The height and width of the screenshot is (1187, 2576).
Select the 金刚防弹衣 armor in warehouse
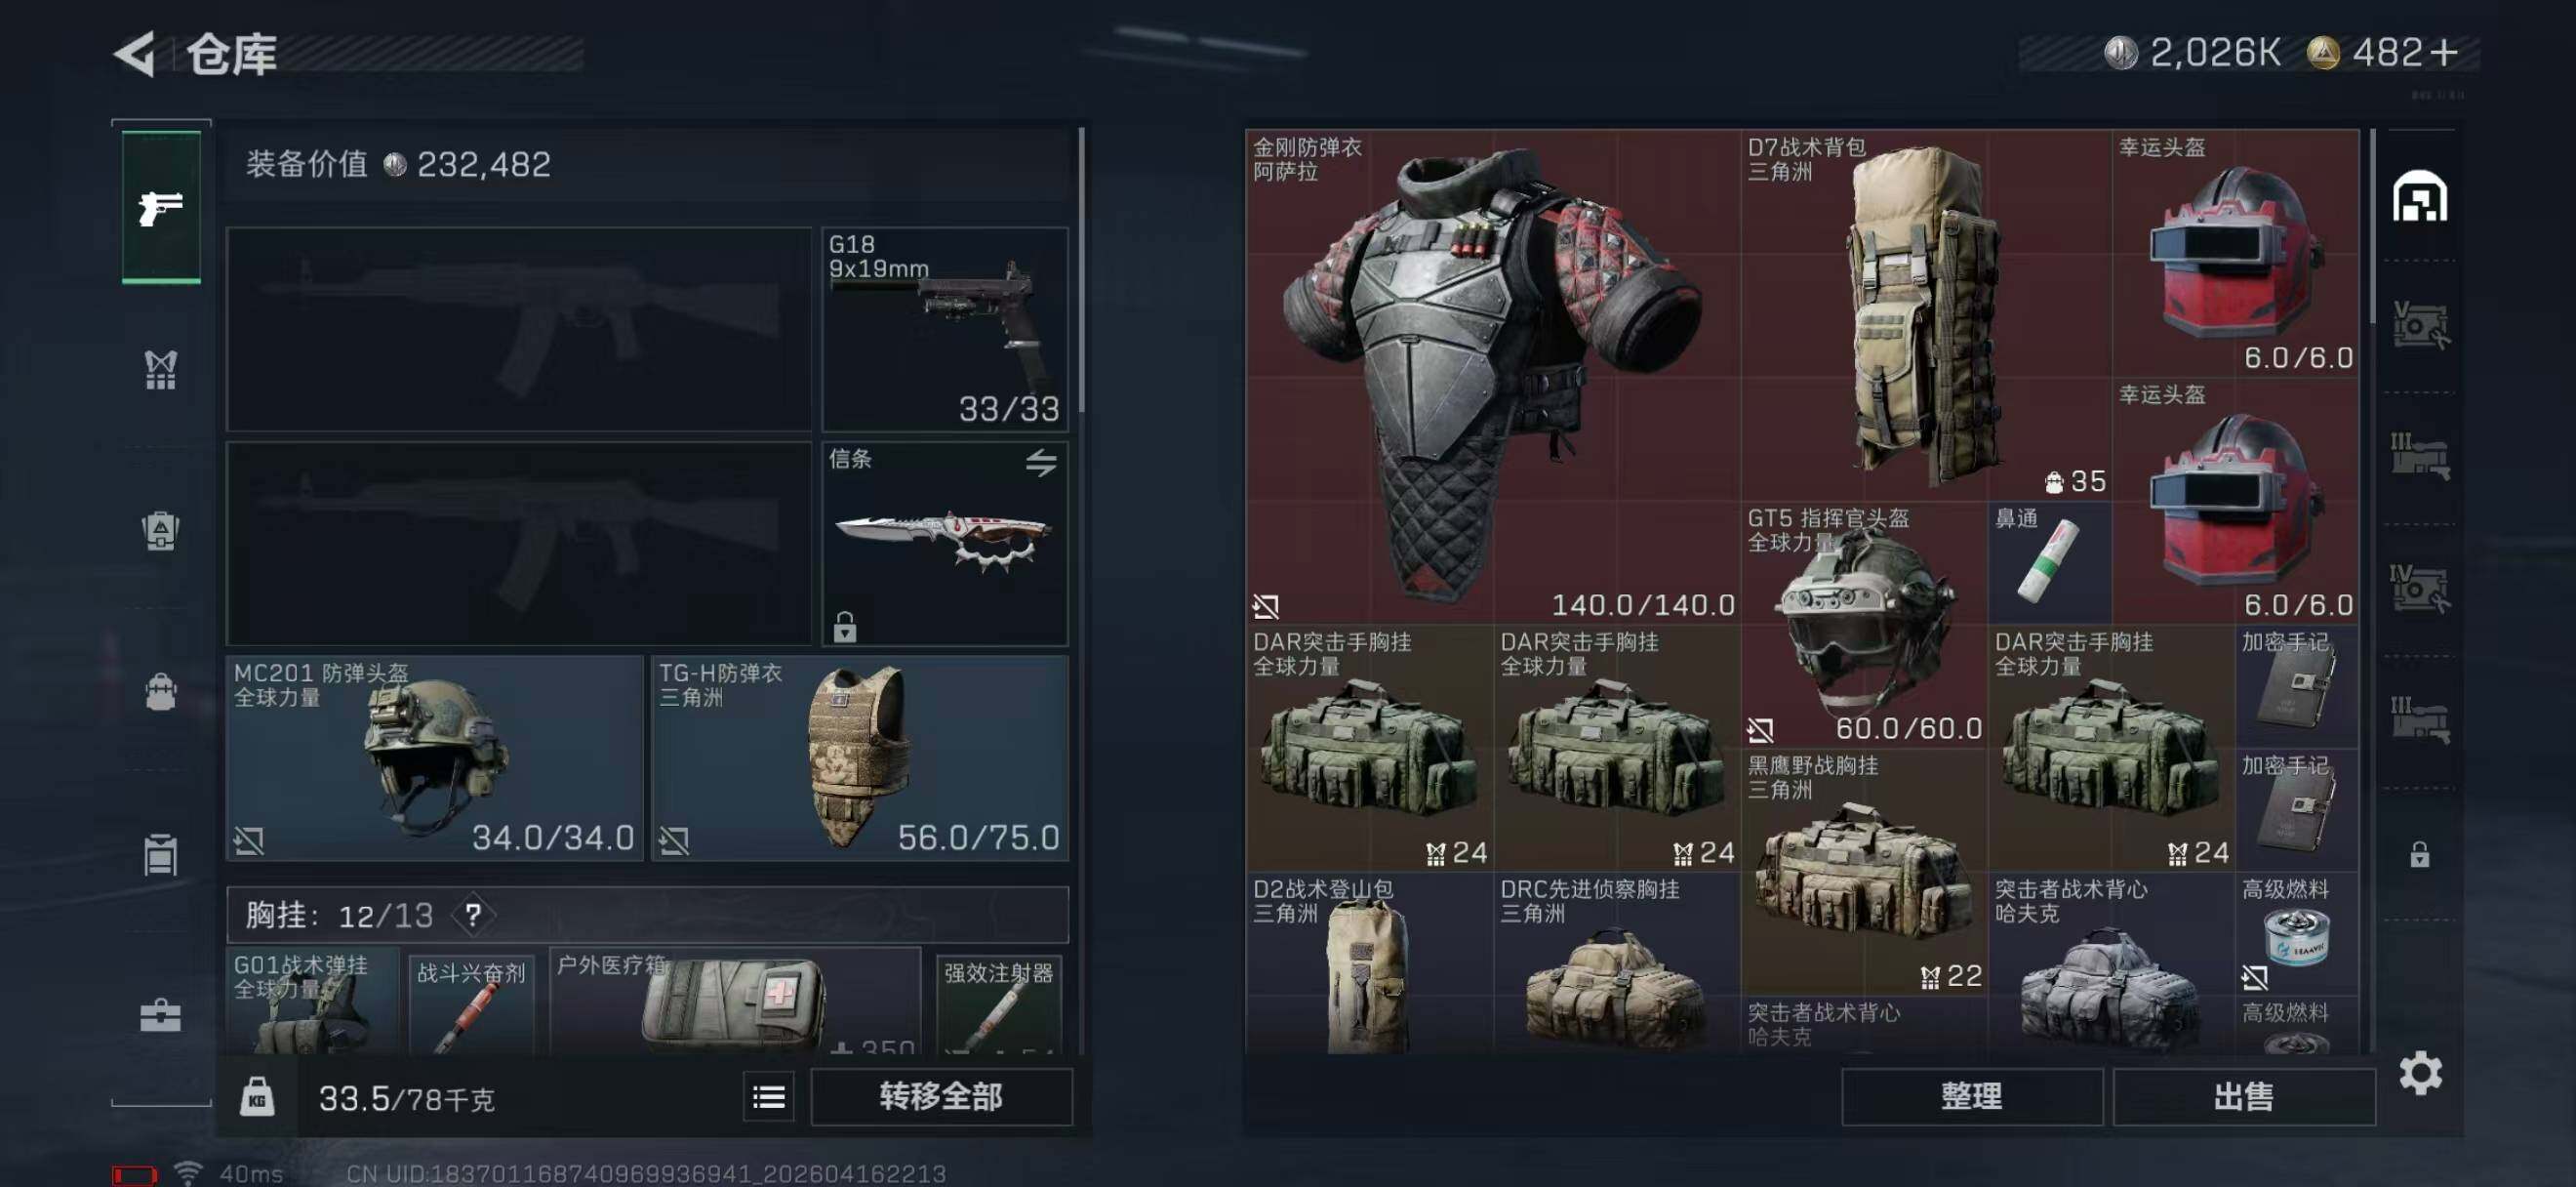pos(1492,376)
